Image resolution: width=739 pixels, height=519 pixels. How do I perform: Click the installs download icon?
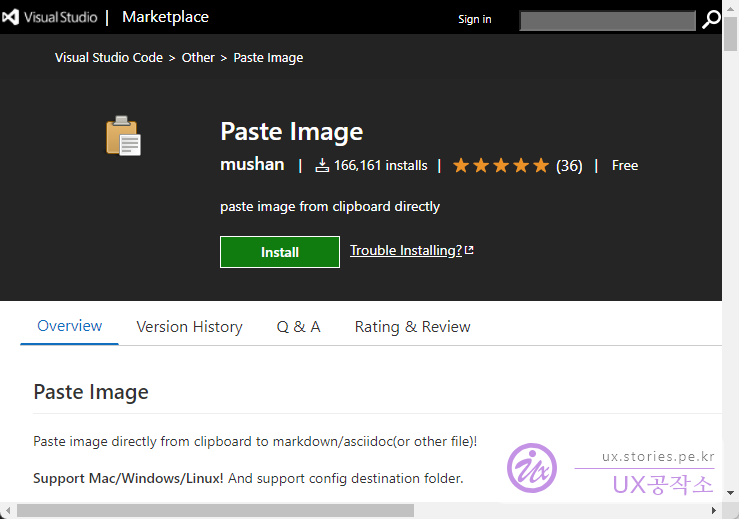(x=322, y=165)
